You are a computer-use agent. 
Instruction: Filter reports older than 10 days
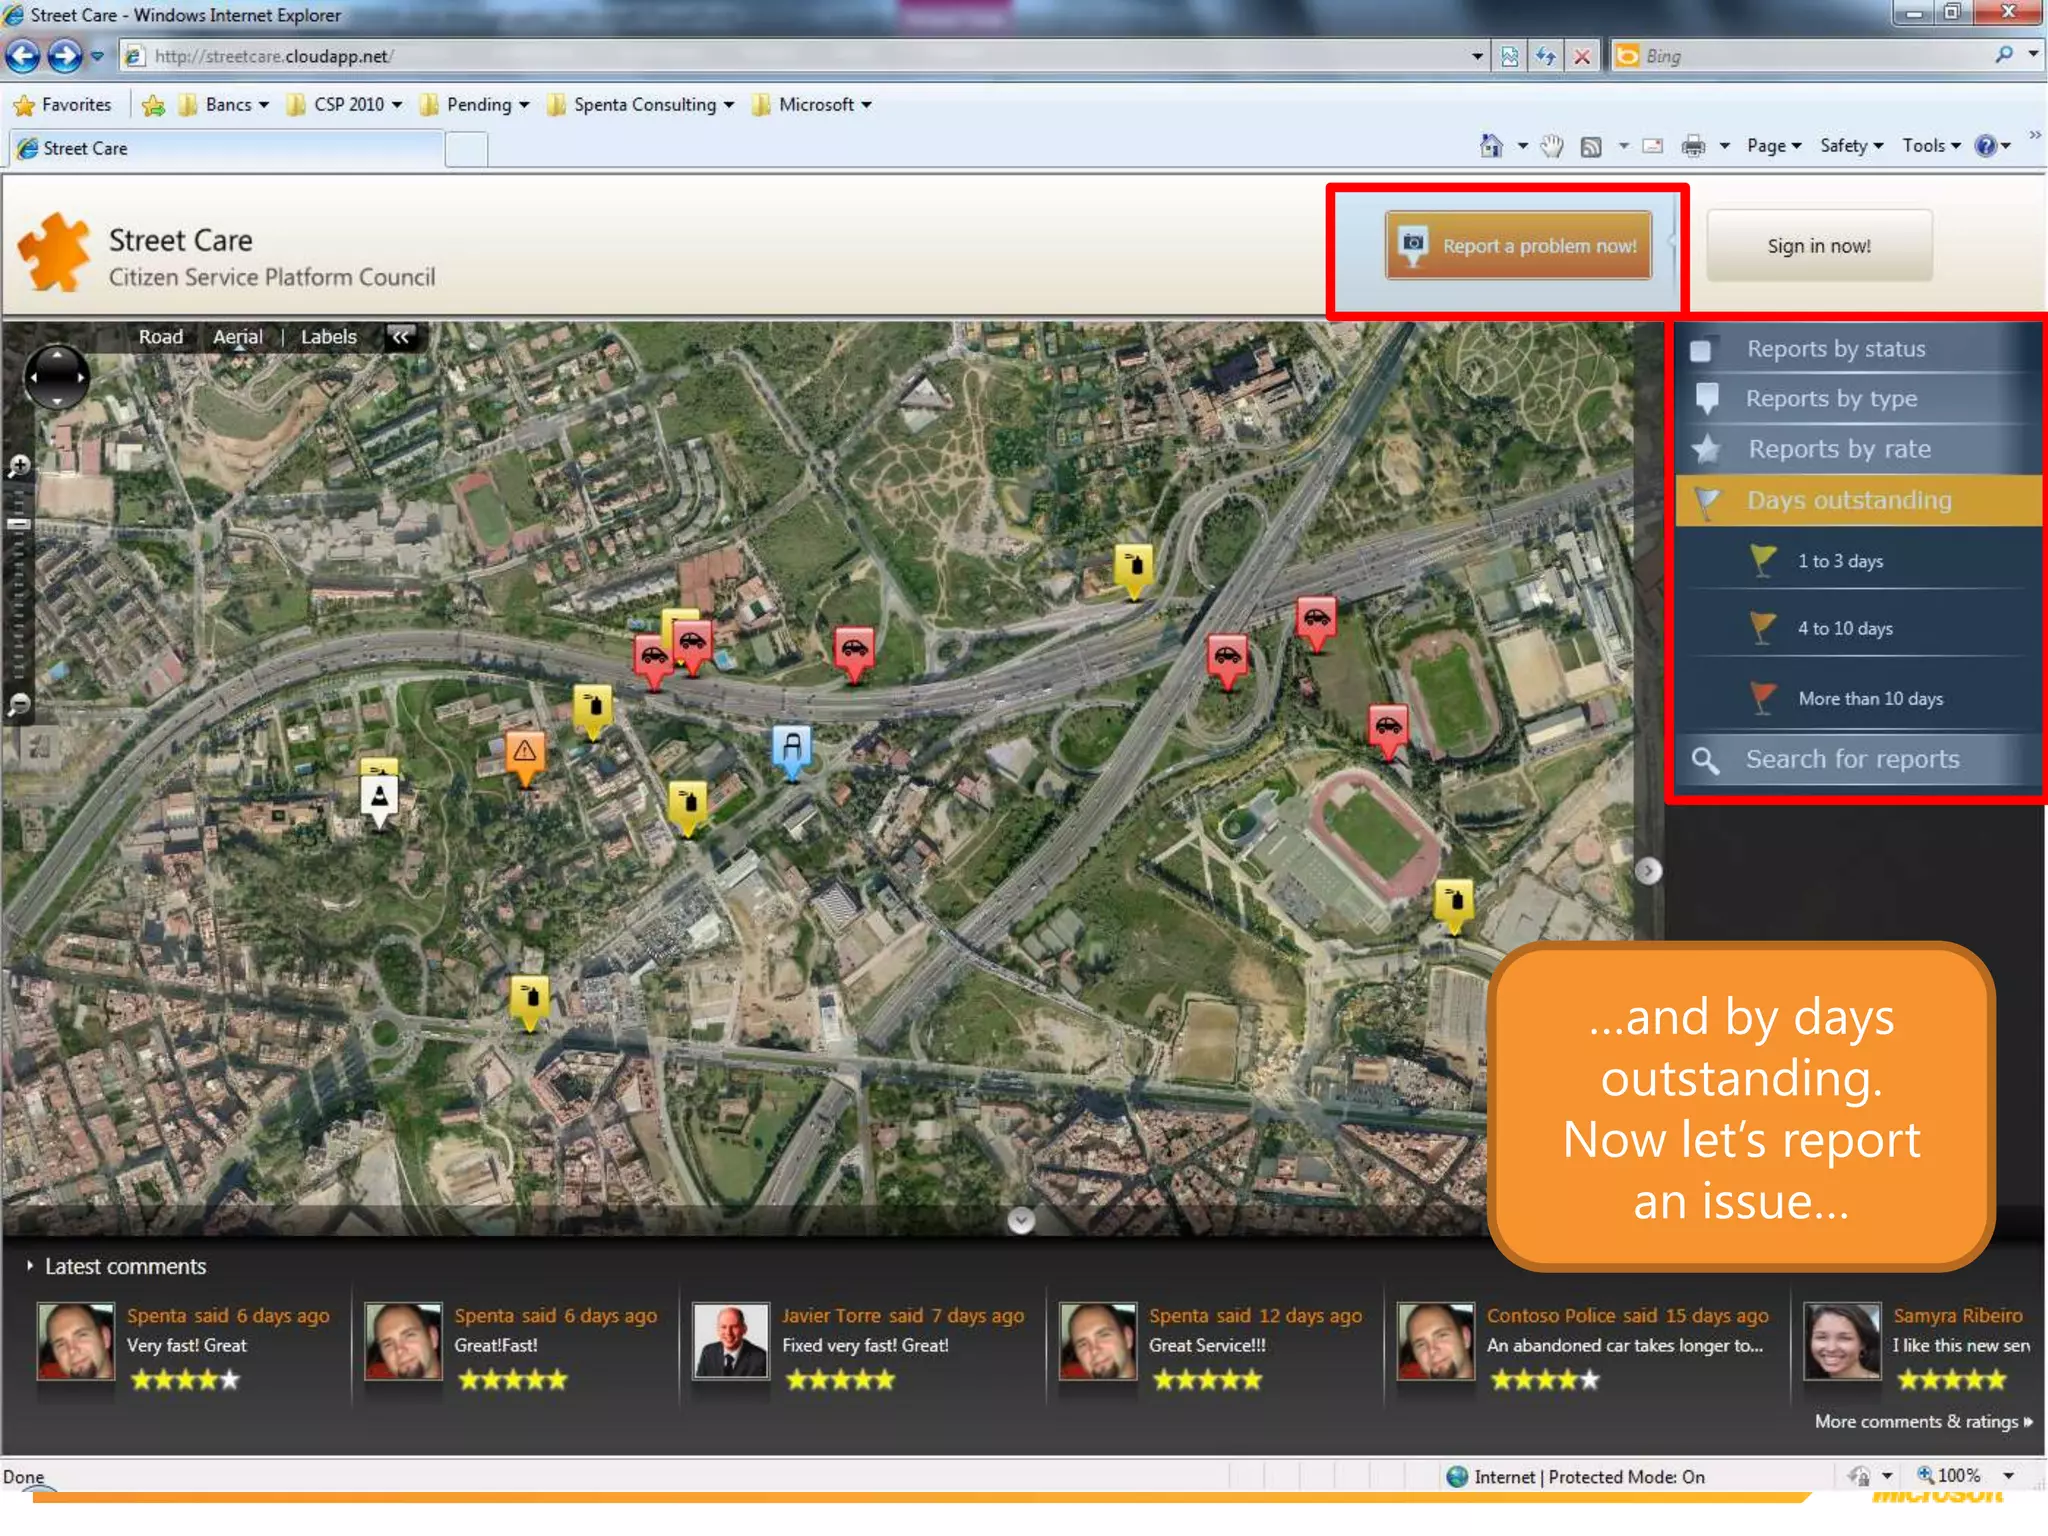tap(1869, 698)
